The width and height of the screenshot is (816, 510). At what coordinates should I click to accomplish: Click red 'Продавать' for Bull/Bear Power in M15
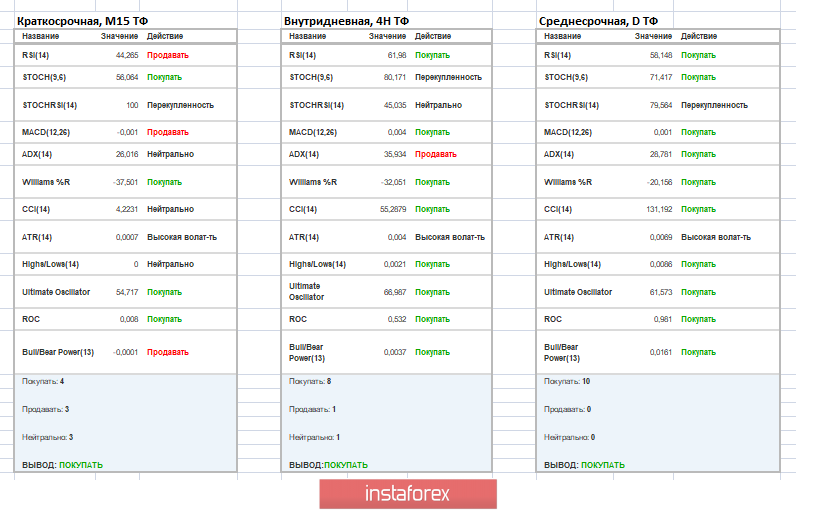point(168,352)
